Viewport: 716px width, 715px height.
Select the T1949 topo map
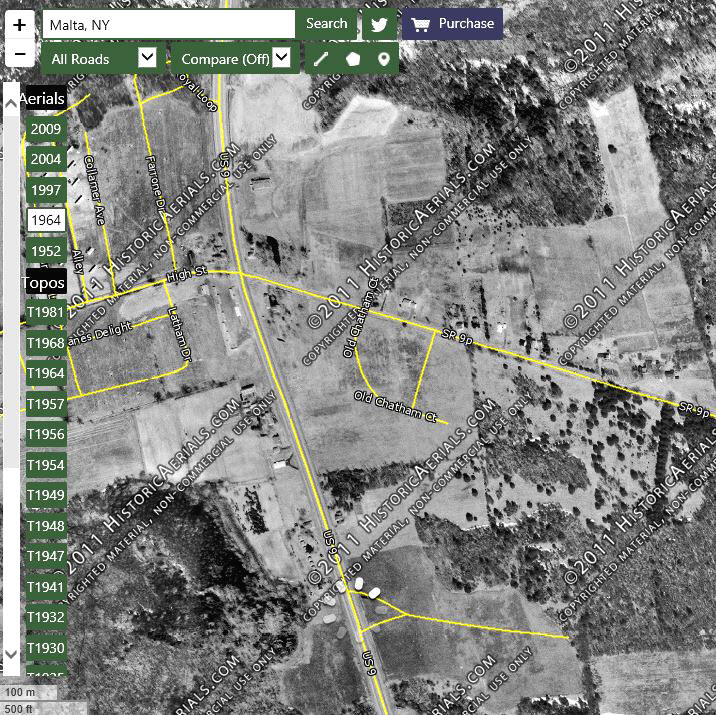pos(46,495)
